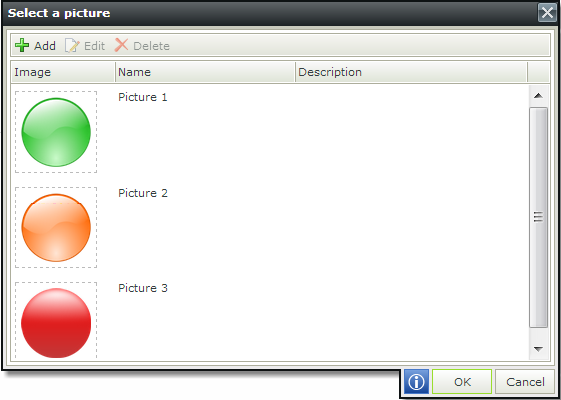Select the Picture 3 row name
The width and height of the screenshot is (561, 400).
coord(143,288)
